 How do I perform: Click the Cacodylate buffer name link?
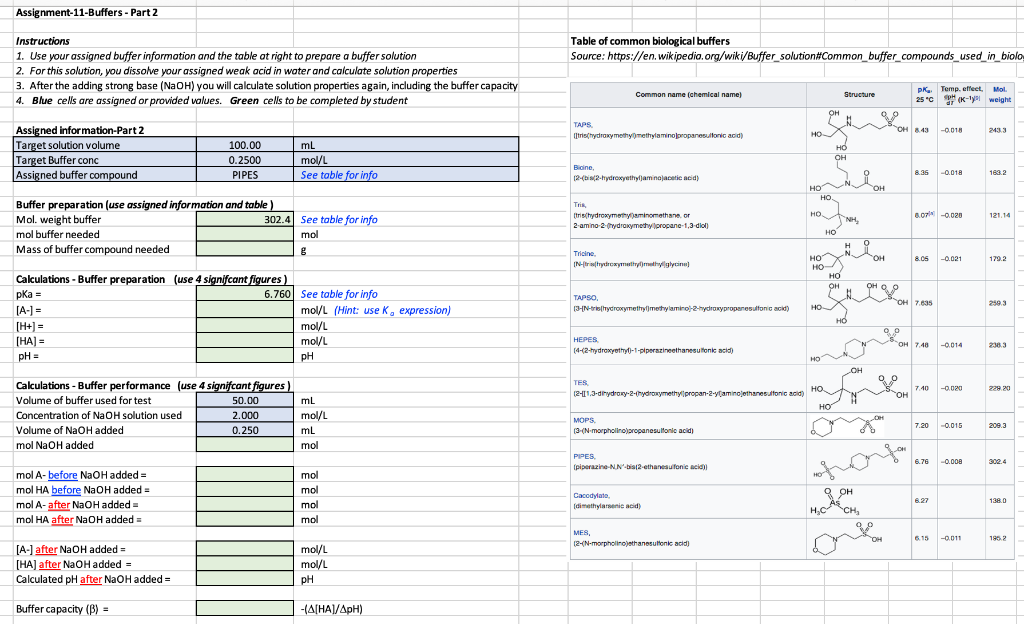coord(592,495)
